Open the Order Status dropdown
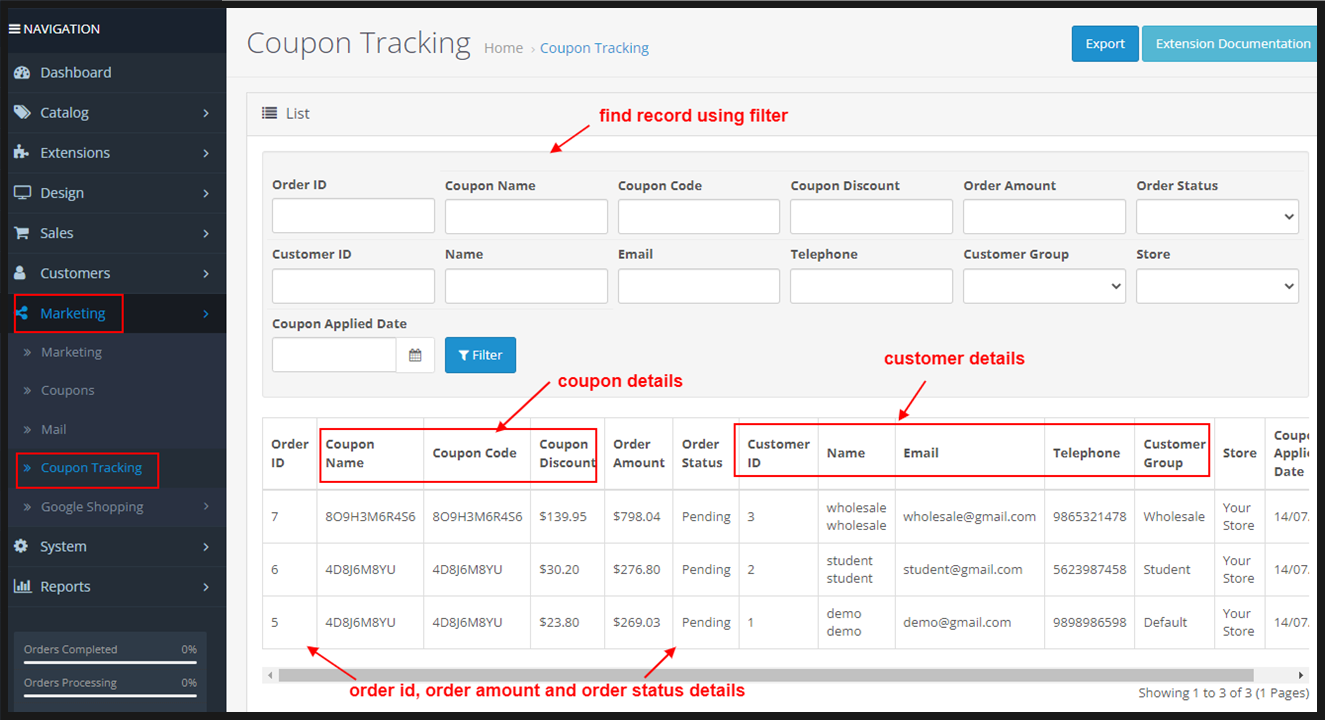This screenshot has width=1325, height=720. coord(1217,217)
